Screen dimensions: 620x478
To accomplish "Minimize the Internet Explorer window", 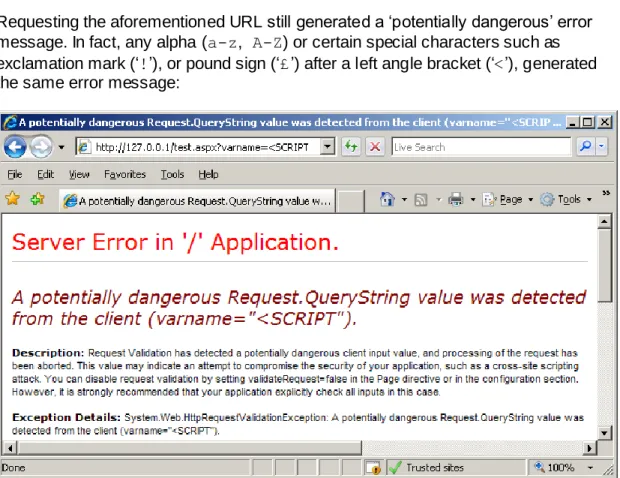I will coord(571,123).
